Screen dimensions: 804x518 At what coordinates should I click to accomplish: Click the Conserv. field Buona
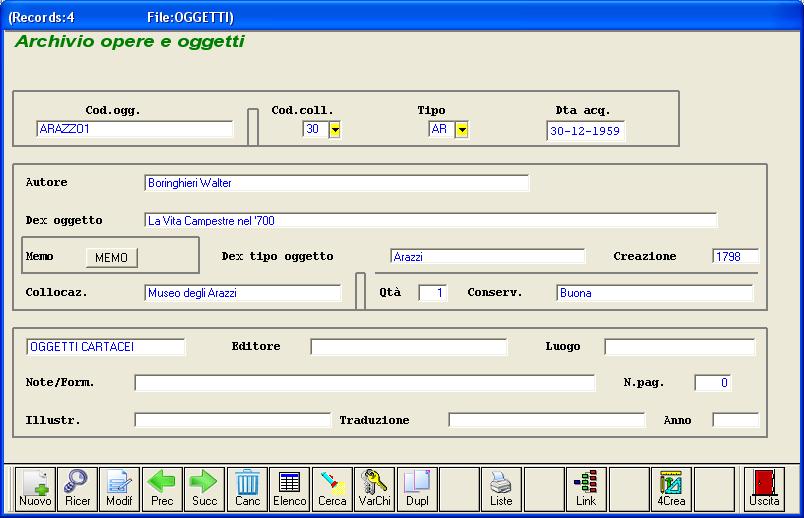tap(655, 293)
